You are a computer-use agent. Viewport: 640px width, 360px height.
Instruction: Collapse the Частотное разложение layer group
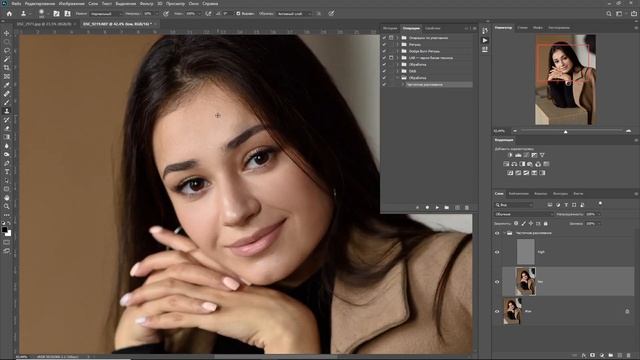(x=504, y=233)
